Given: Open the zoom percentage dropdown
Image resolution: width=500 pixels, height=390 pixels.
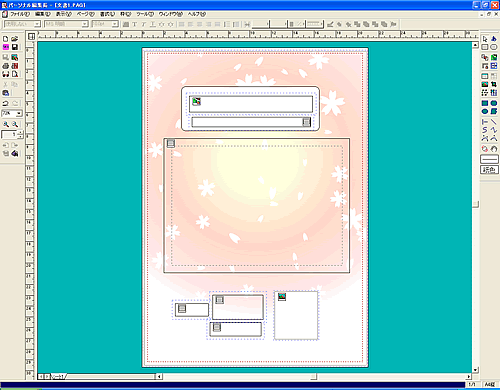Looking at the screenshot, I should click(x=19, y=114).
